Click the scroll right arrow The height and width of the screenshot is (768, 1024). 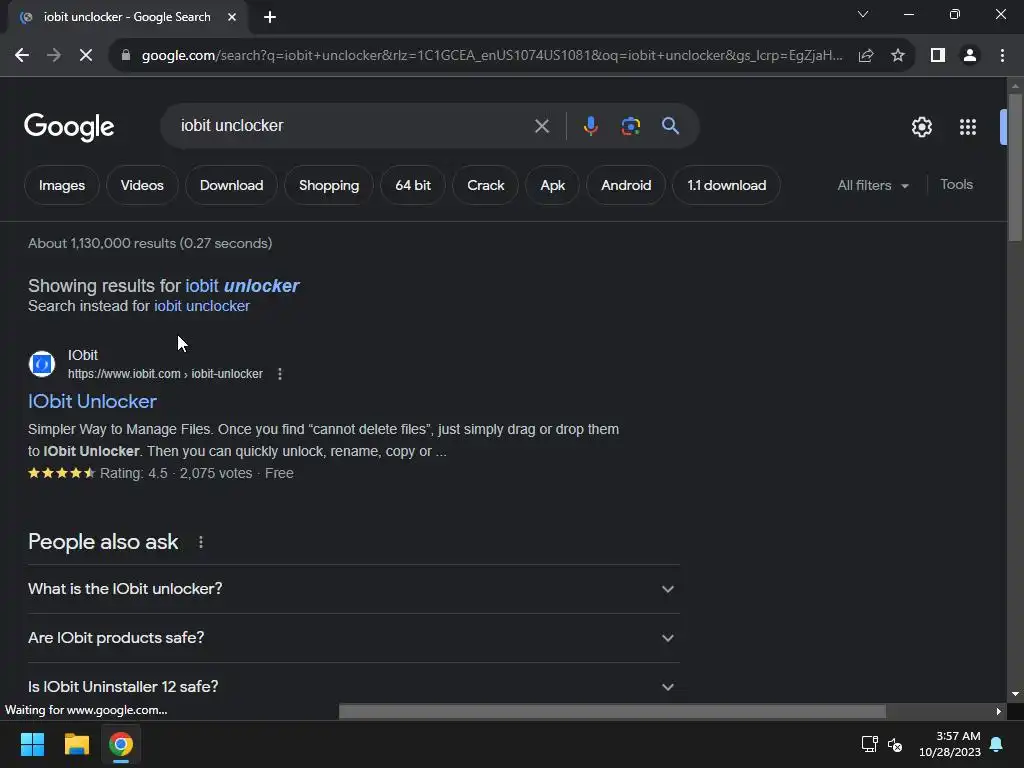click(998, 711)
